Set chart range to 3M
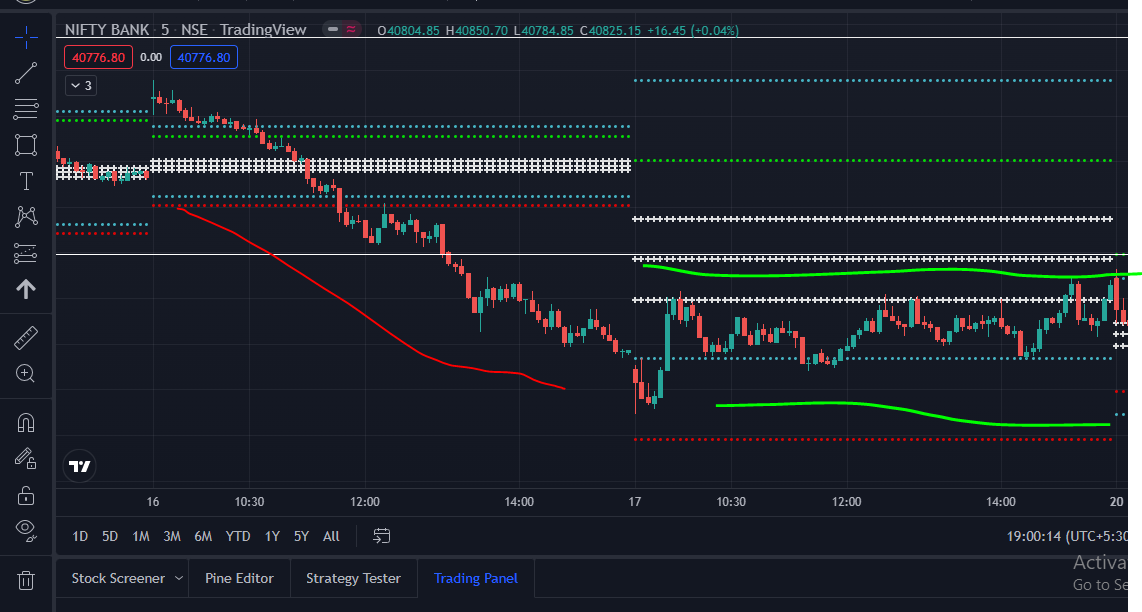 [172, 536]
